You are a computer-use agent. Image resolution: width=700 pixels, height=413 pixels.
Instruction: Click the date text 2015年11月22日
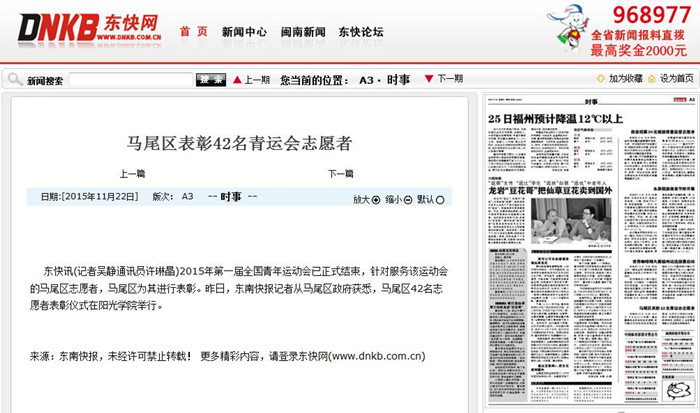[x=100, y=196]
